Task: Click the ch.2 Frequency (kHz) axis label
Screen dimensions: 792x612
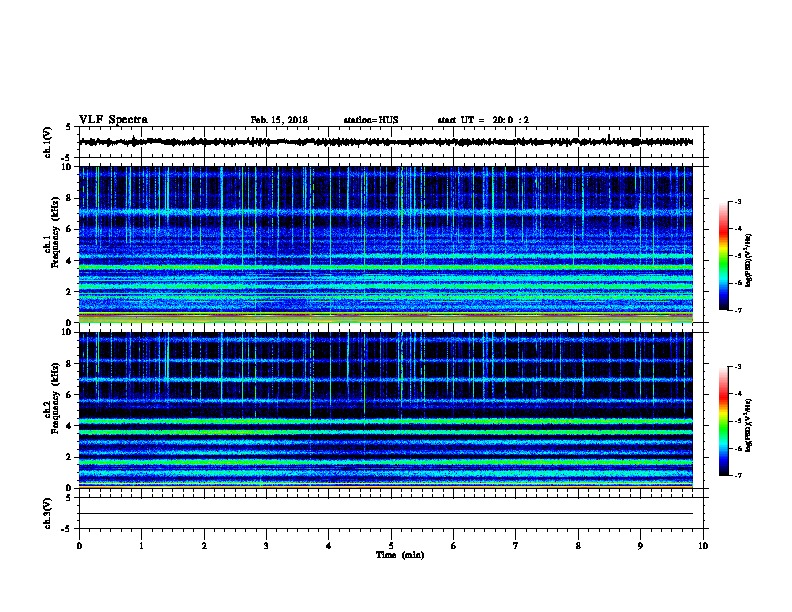Action: click(52, 398)
